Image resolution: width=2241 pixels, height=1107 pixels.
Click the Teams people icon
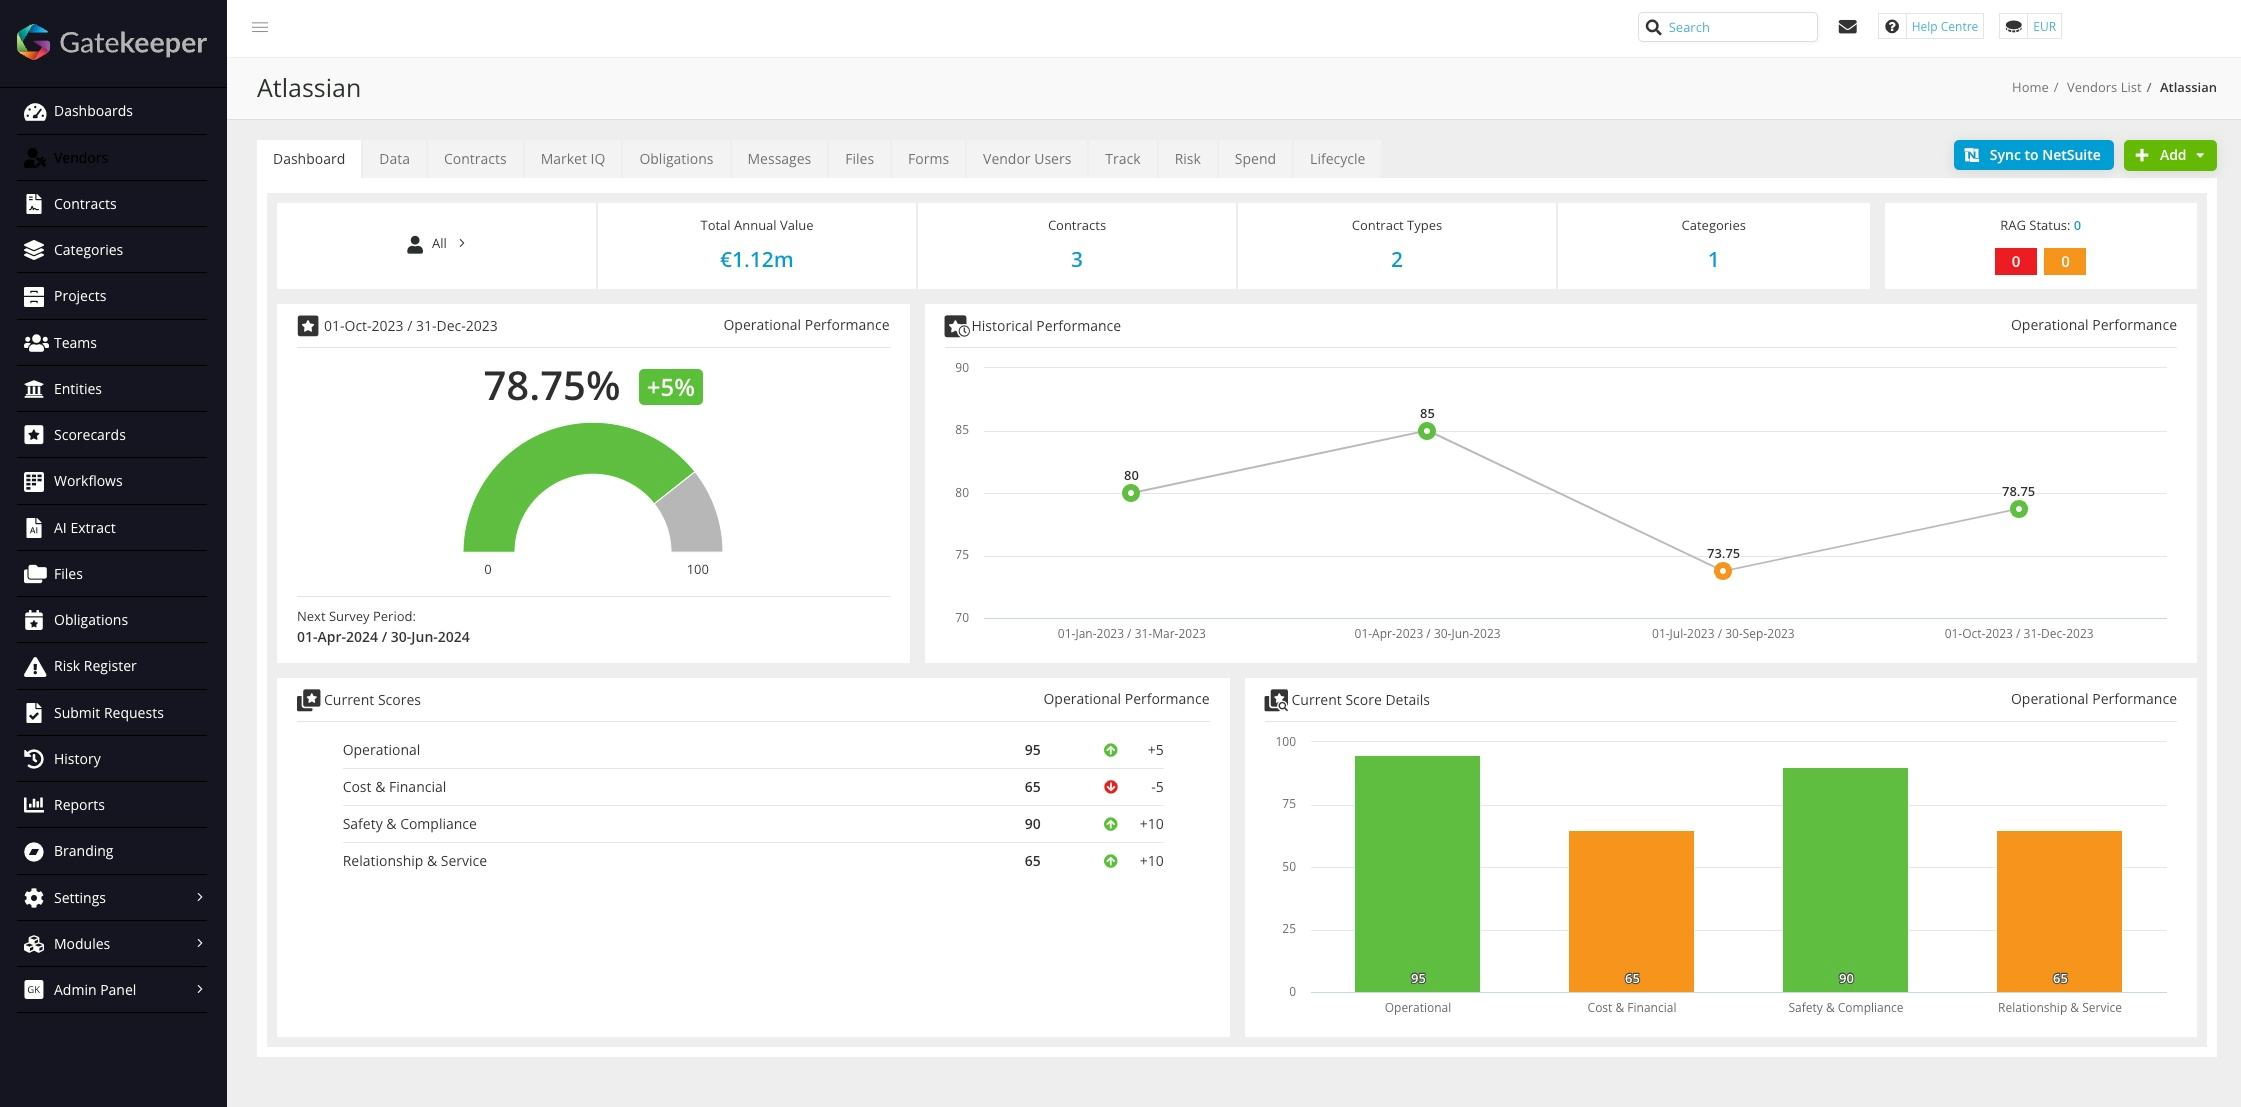click(36, 343)
